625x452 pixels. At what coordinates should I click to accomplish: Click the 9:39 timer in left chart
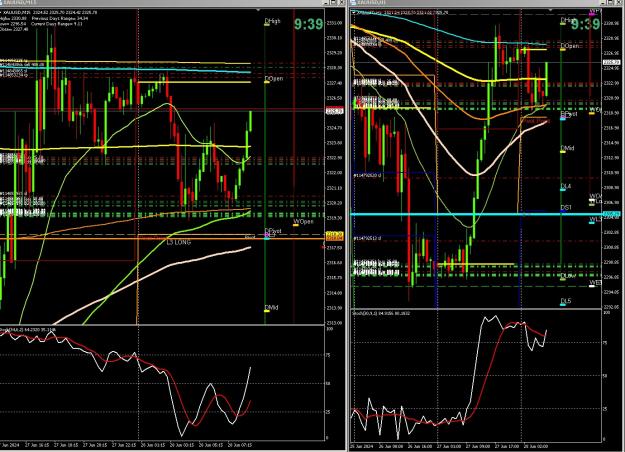[x=309, y=24]
